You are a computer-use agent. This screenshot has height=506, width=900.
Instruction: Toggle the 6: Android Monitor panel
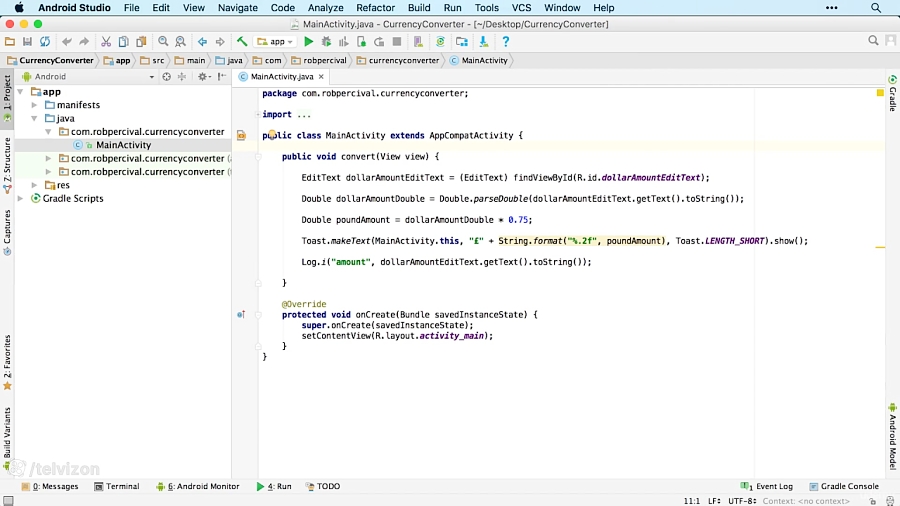(197, 487)
